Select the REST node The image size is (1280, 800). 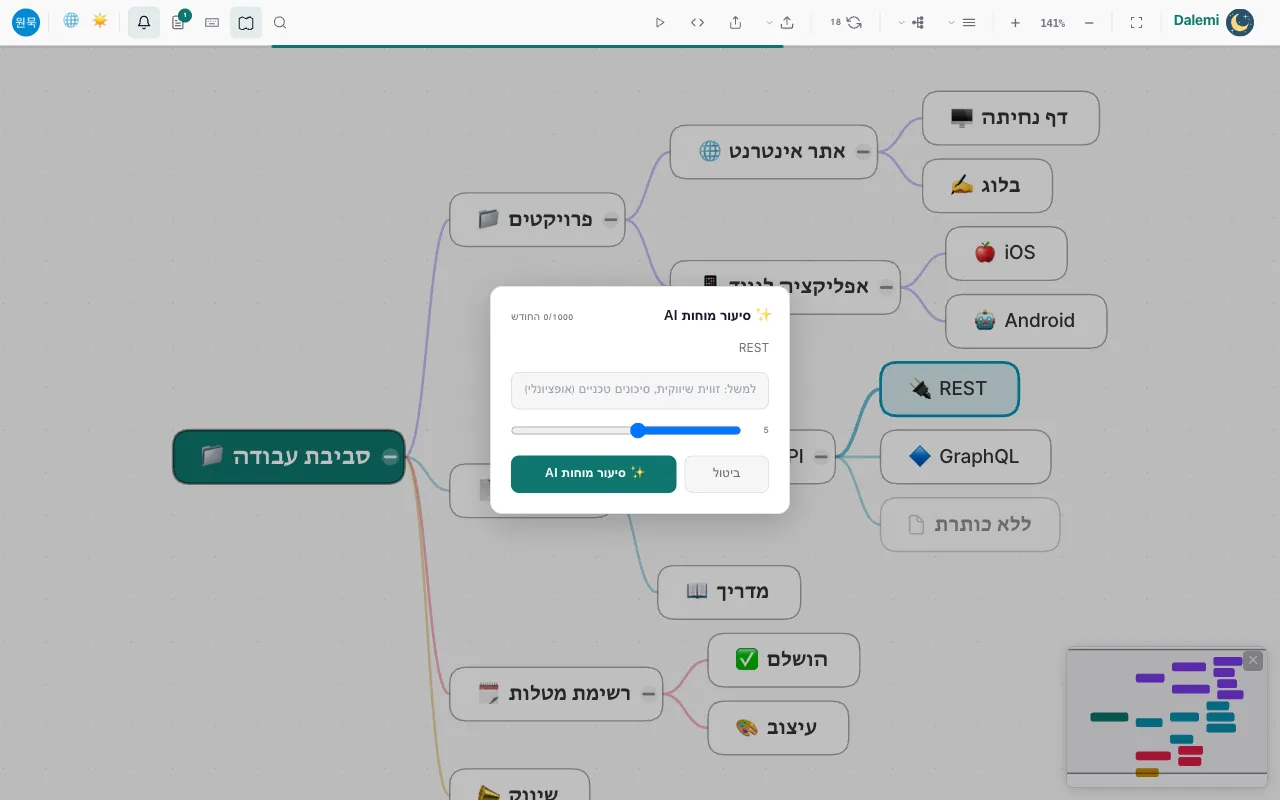pyautogui.click(x=949, y=389)
